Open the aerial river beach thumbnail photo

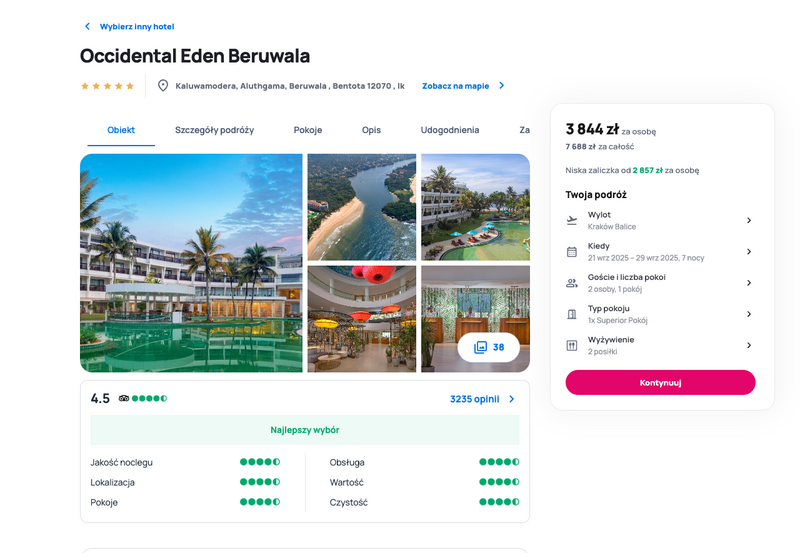click(x=362, y=207)
